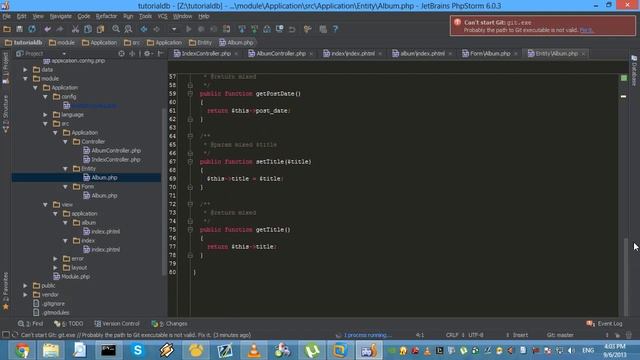Click the Revert toolbar icon

[292, 29]
